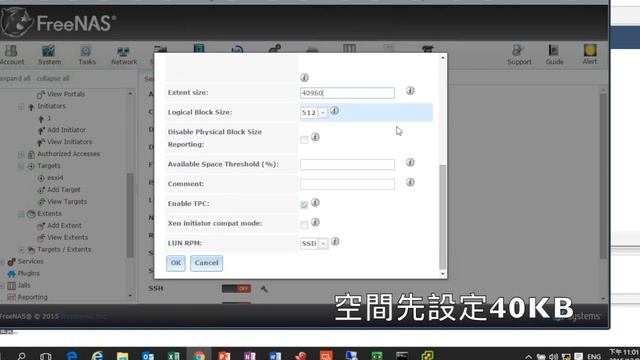Open Jails in the sidebar tree
This screenshot has height=360, width=640.
tap(24, 285)
